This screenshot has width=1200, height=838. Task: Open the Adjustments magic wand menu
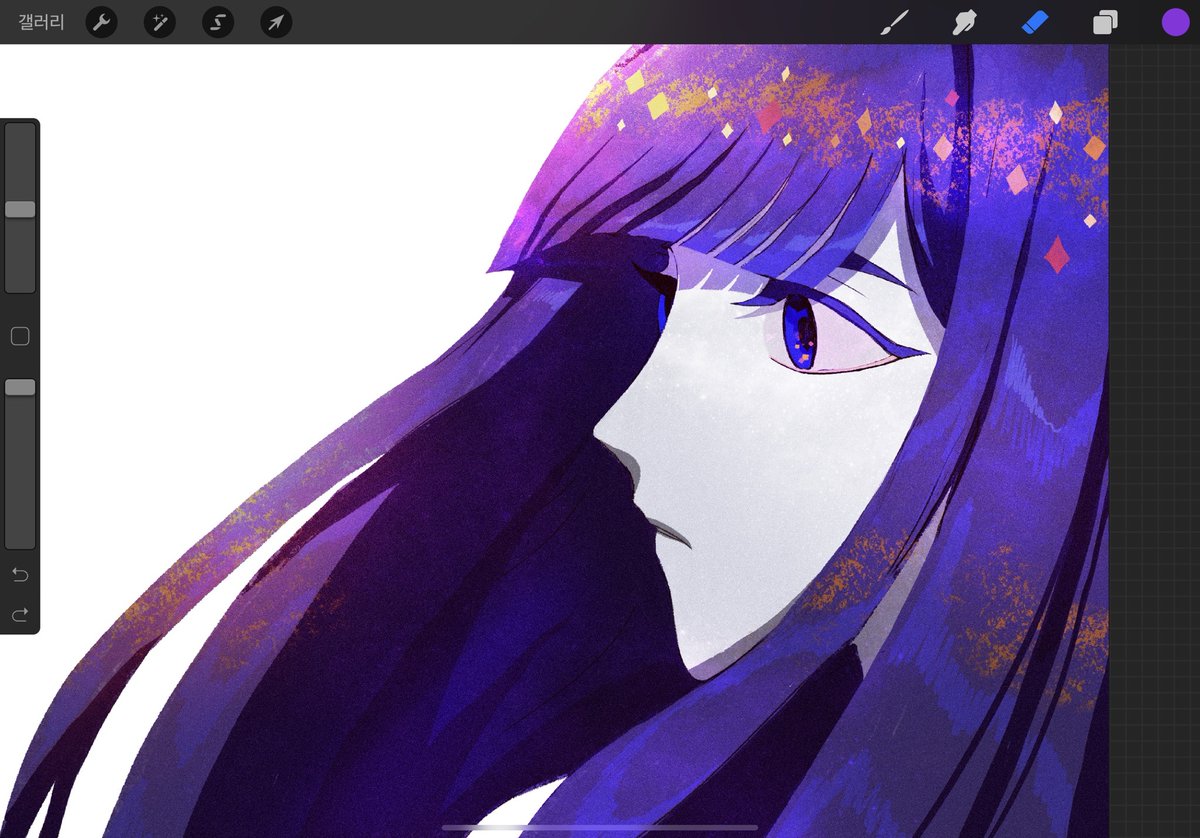[x=160, y=22]
